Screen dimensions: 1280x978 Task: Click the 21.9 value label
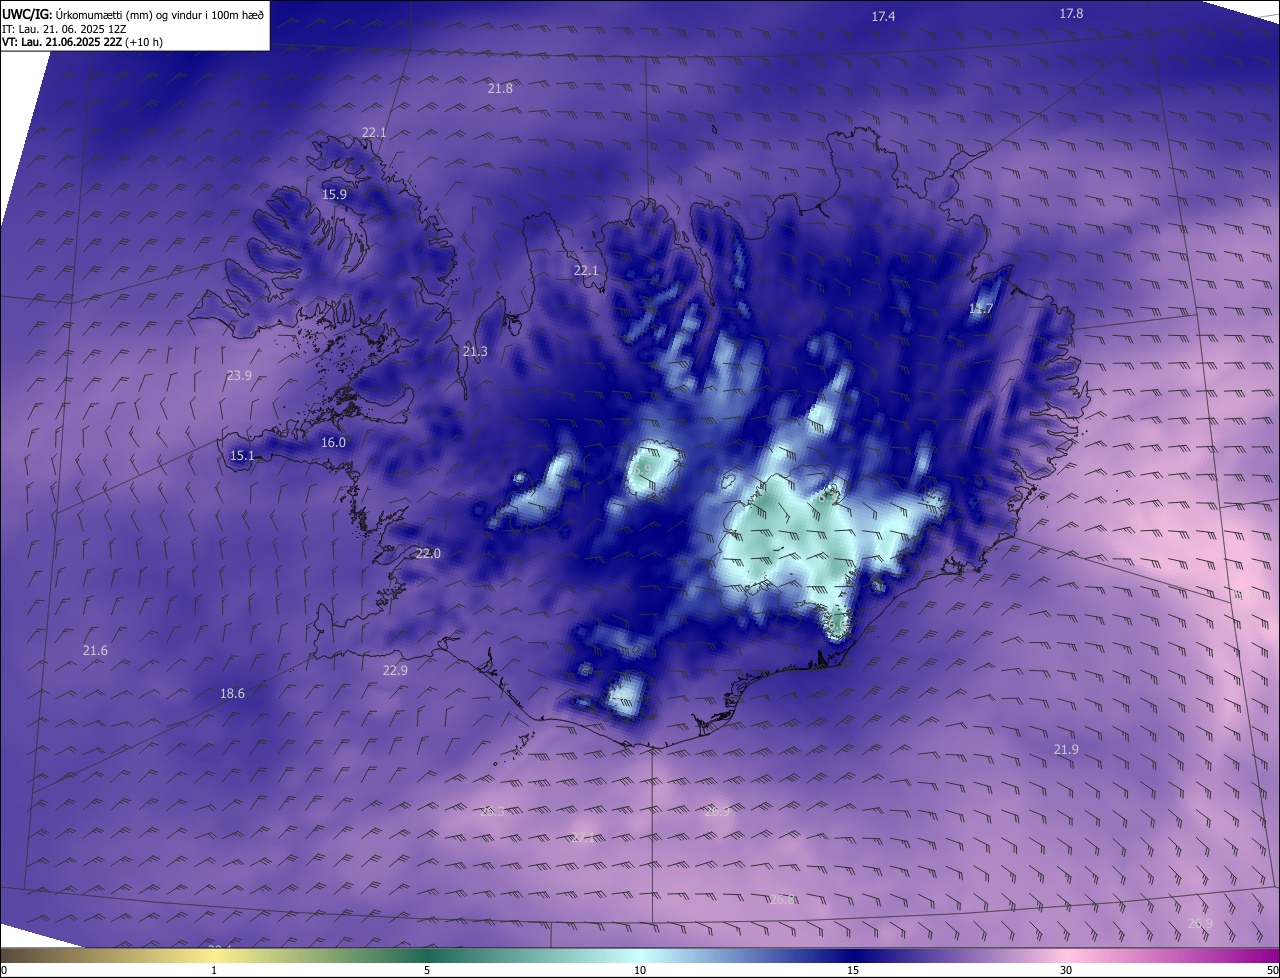(1066, 750)
